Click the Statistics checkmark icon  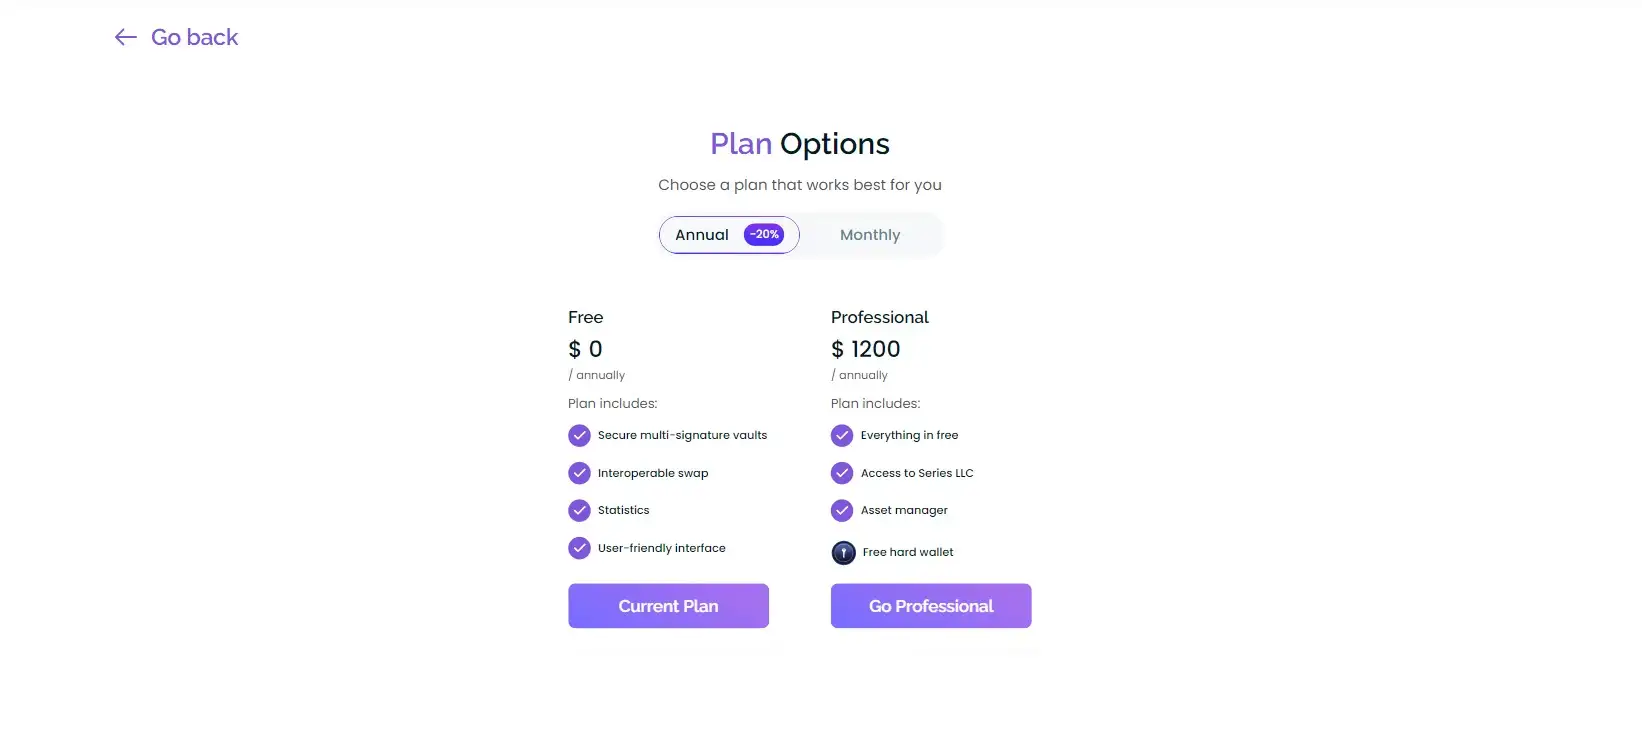coord(579,511)
